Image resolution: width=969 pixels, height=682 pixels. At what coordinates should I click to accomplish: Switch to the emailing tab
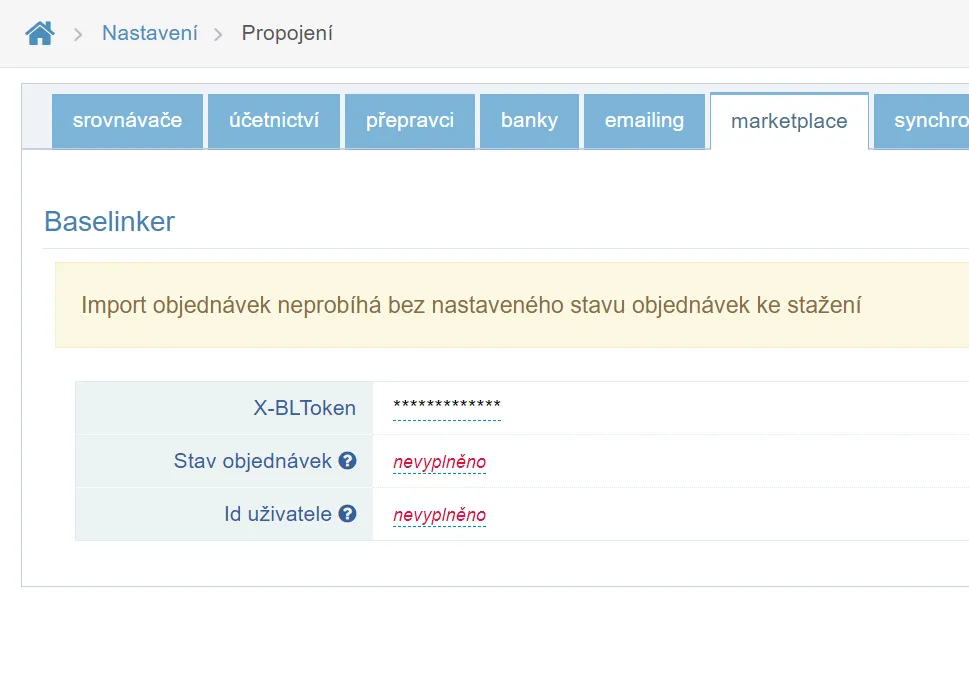click(x=644, y=121)
